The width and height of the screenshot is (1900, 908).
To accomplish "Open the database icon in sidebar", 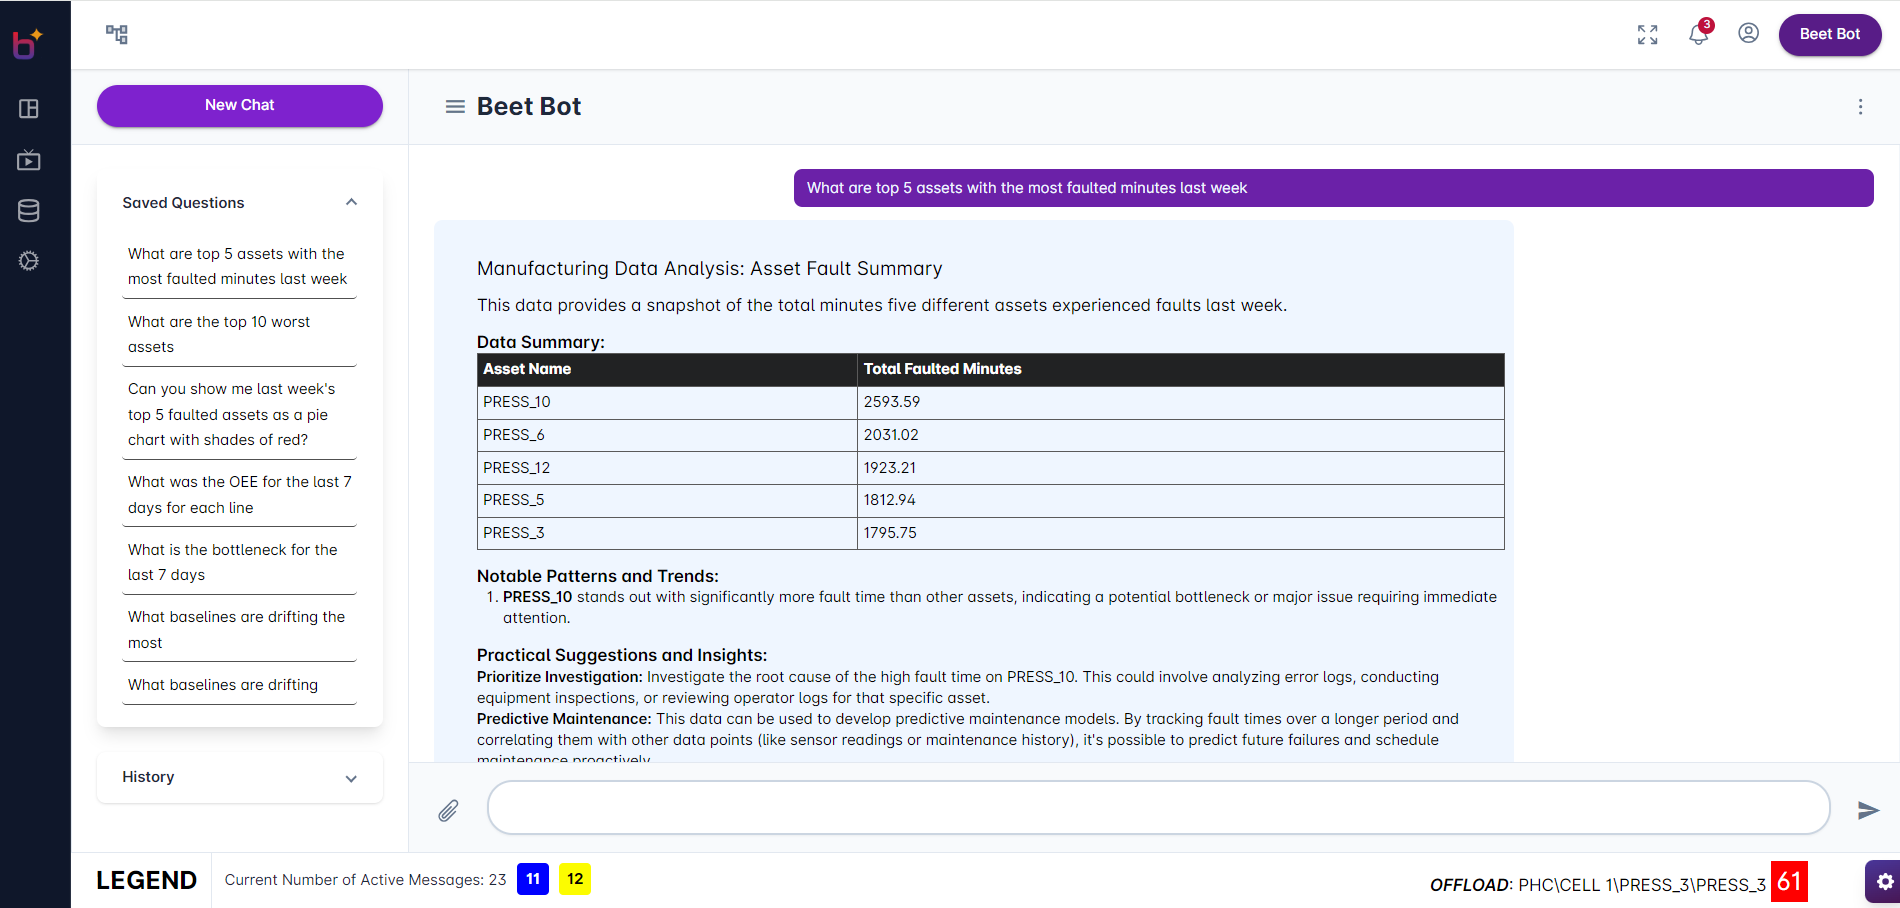I will [x=29, y=211].
